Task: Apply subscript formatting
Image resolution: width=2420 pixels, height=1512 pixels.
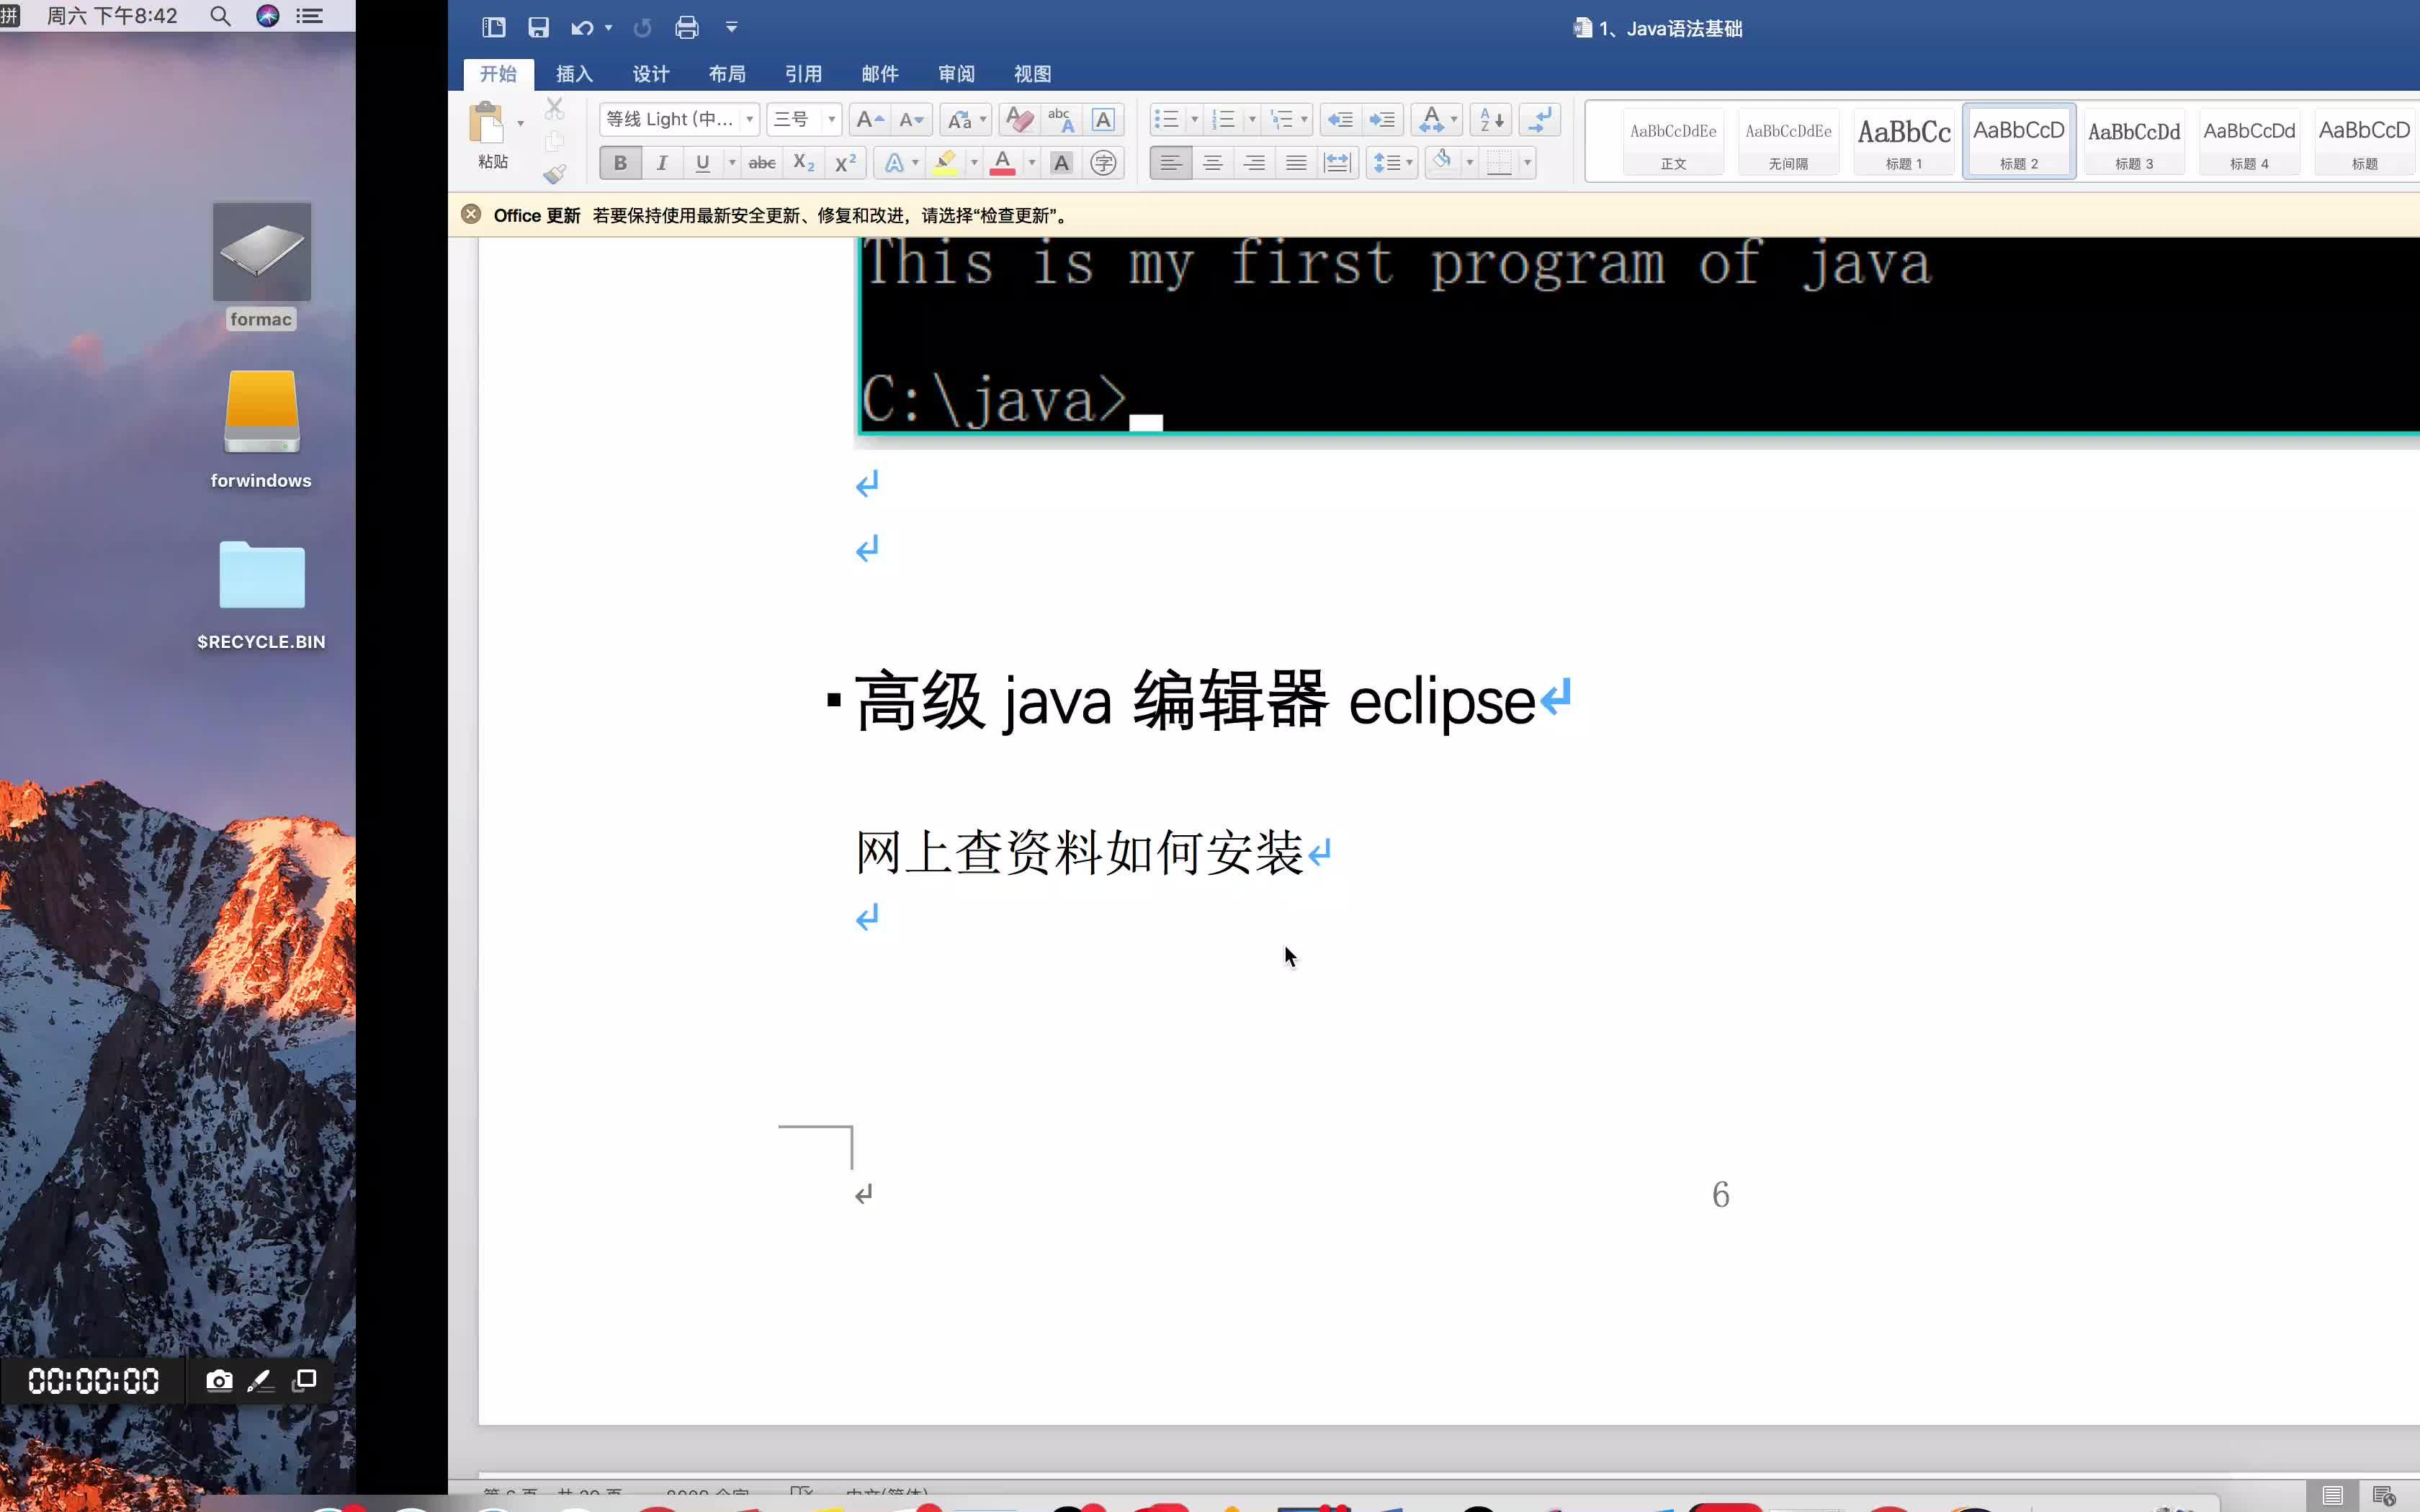Action: point(803,163)
